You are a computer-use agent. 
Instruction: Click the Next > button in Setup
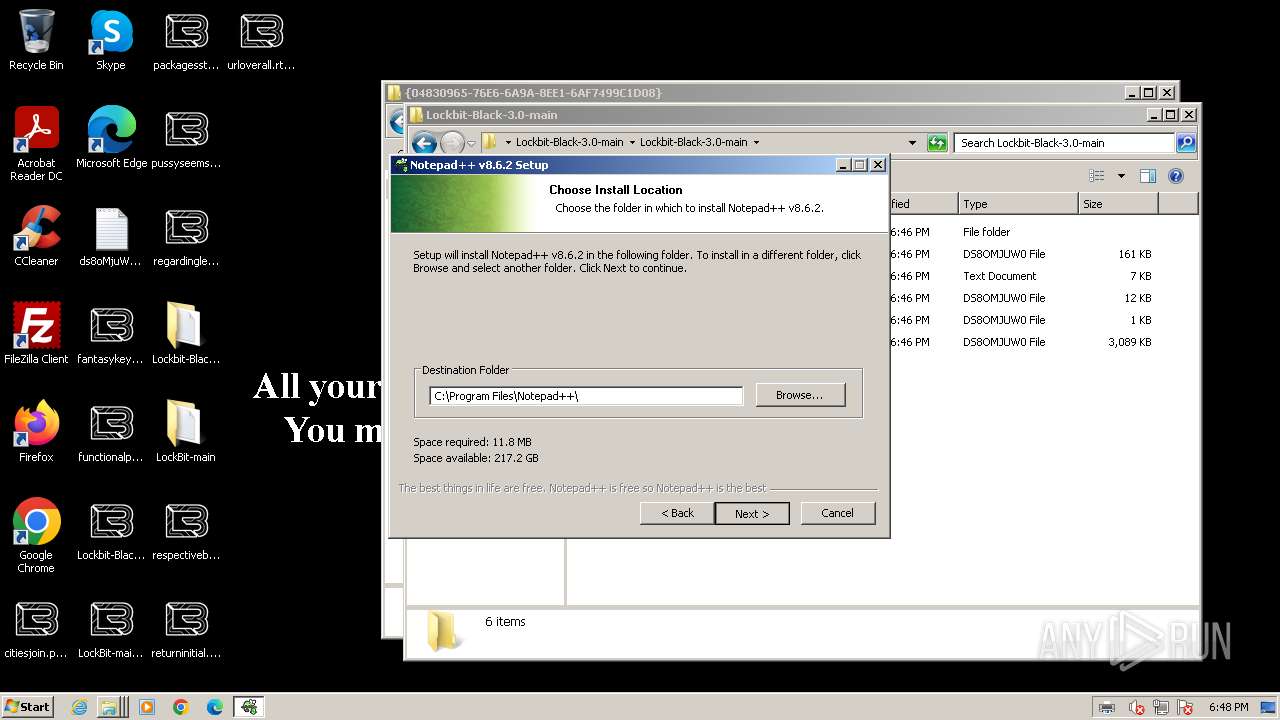(x=752, y=513)
